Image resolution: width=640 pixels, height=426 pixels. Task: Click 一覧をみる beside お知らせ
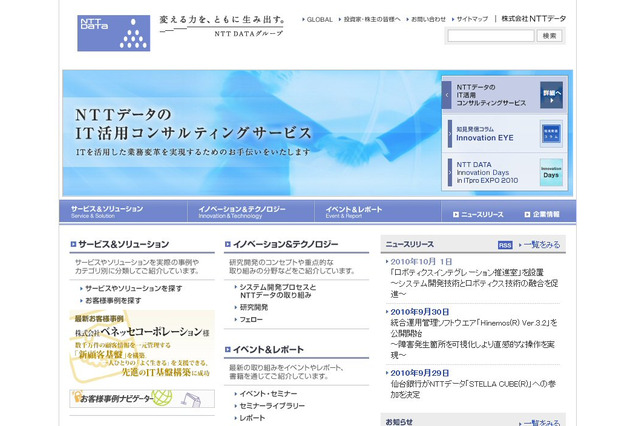tap(540, 423)
